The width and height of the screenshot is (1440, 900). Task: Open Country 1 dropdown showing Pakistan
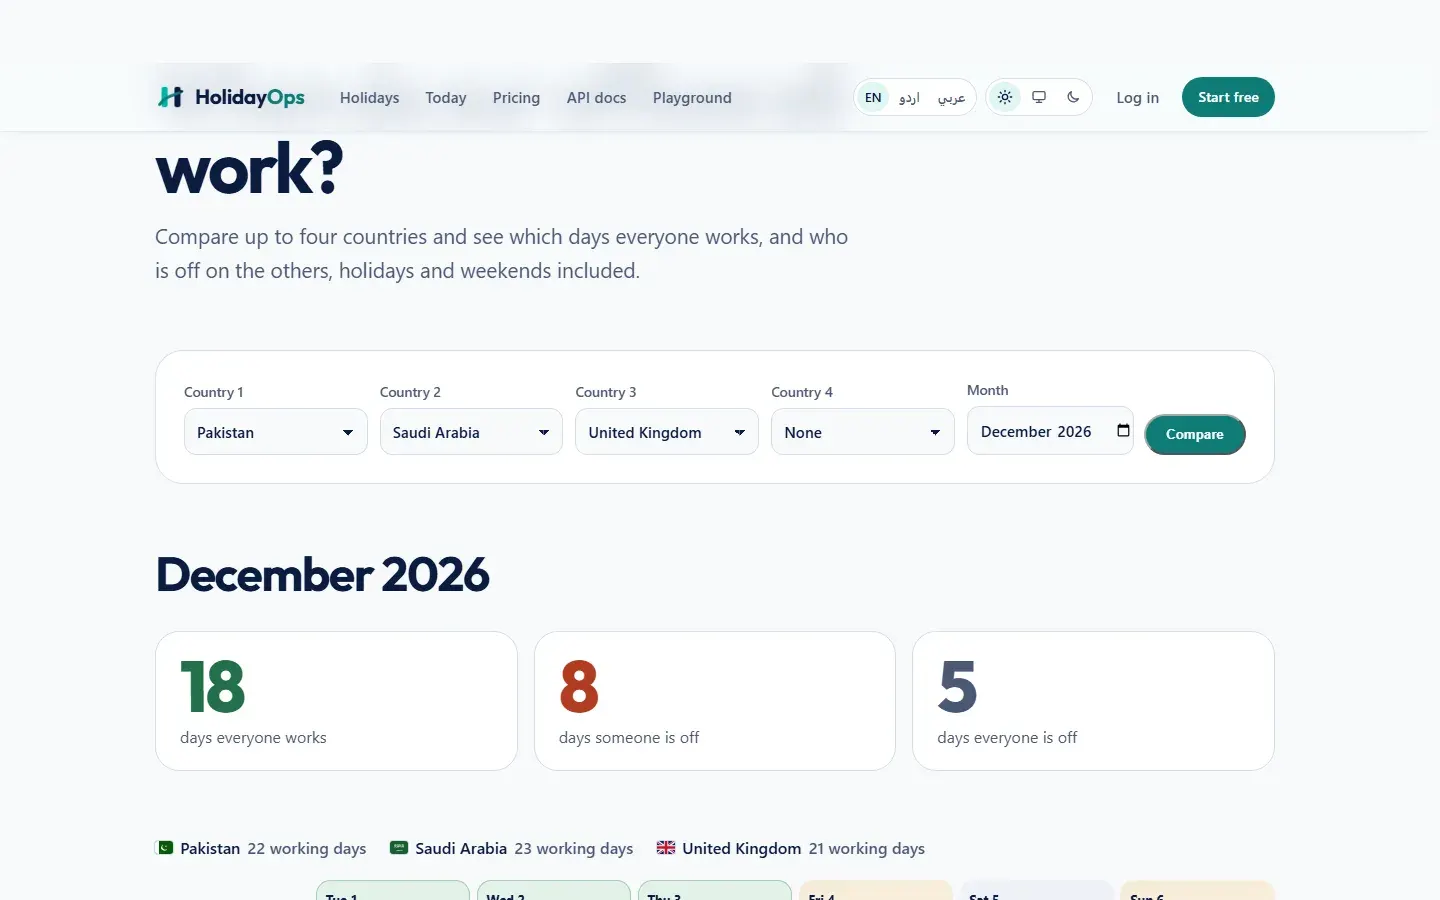276,432
